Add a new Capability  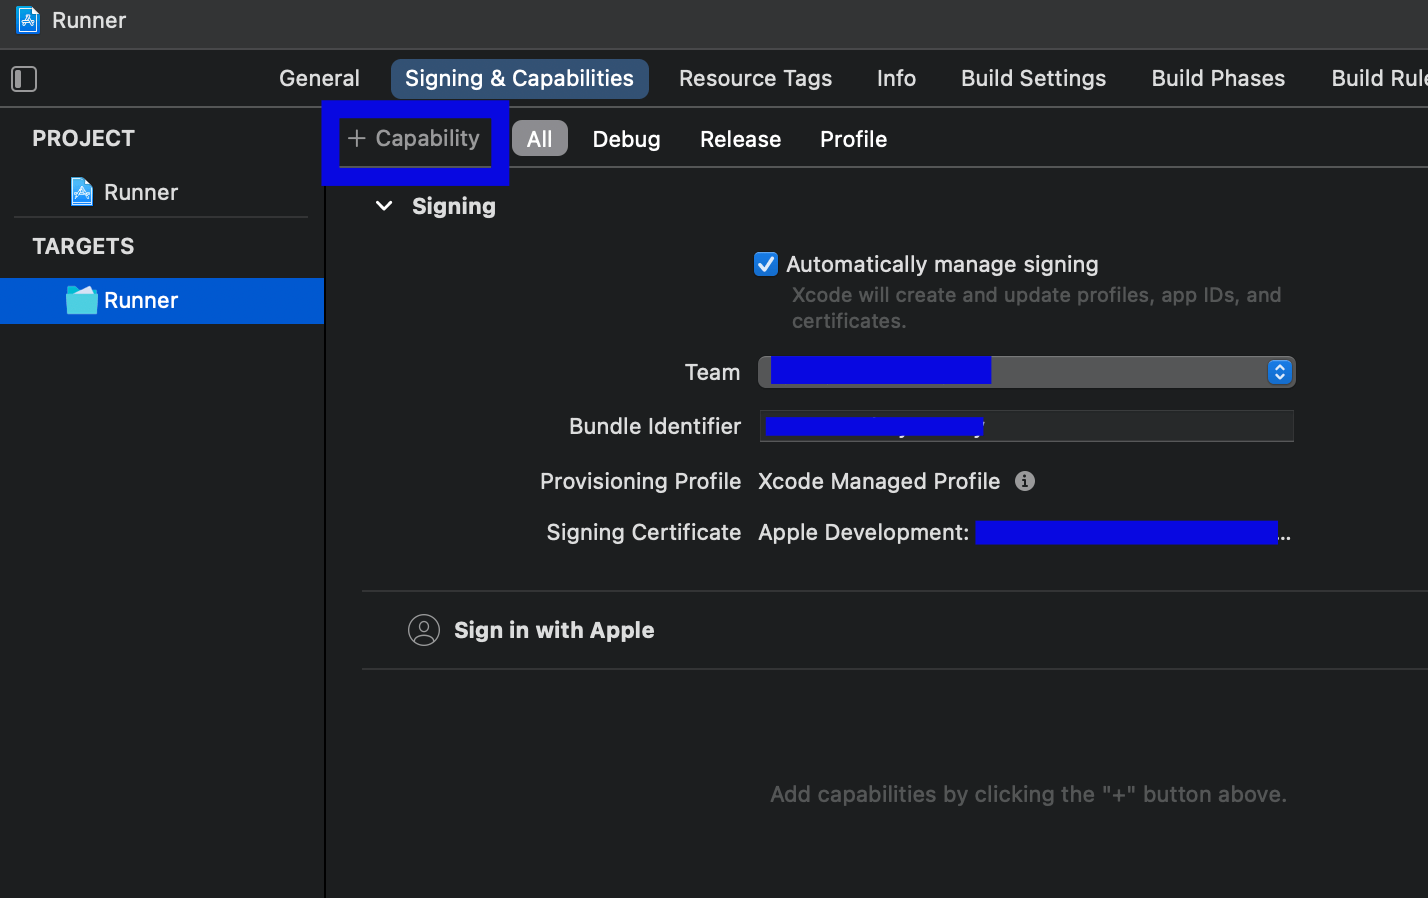click(415, 139)
